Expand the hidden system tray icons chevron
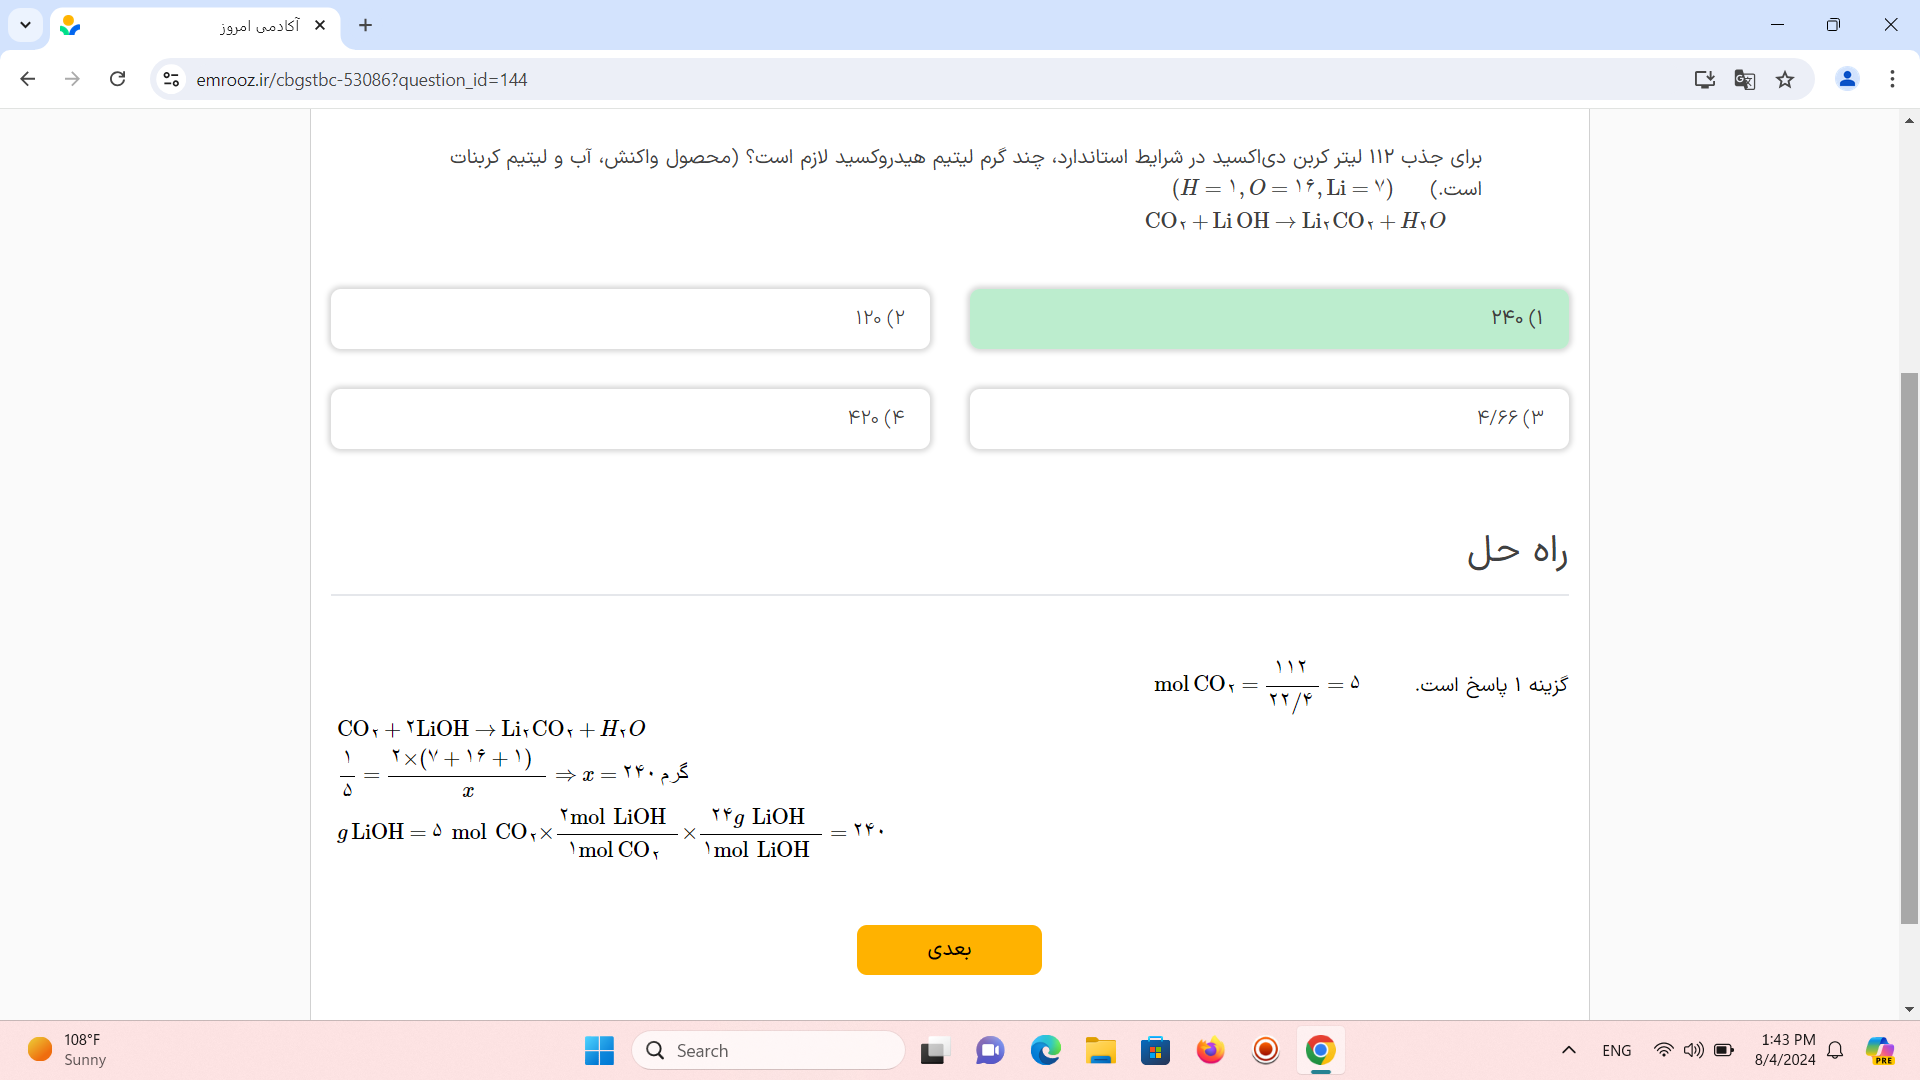1920x1080 pixels. point(1568,1050)
